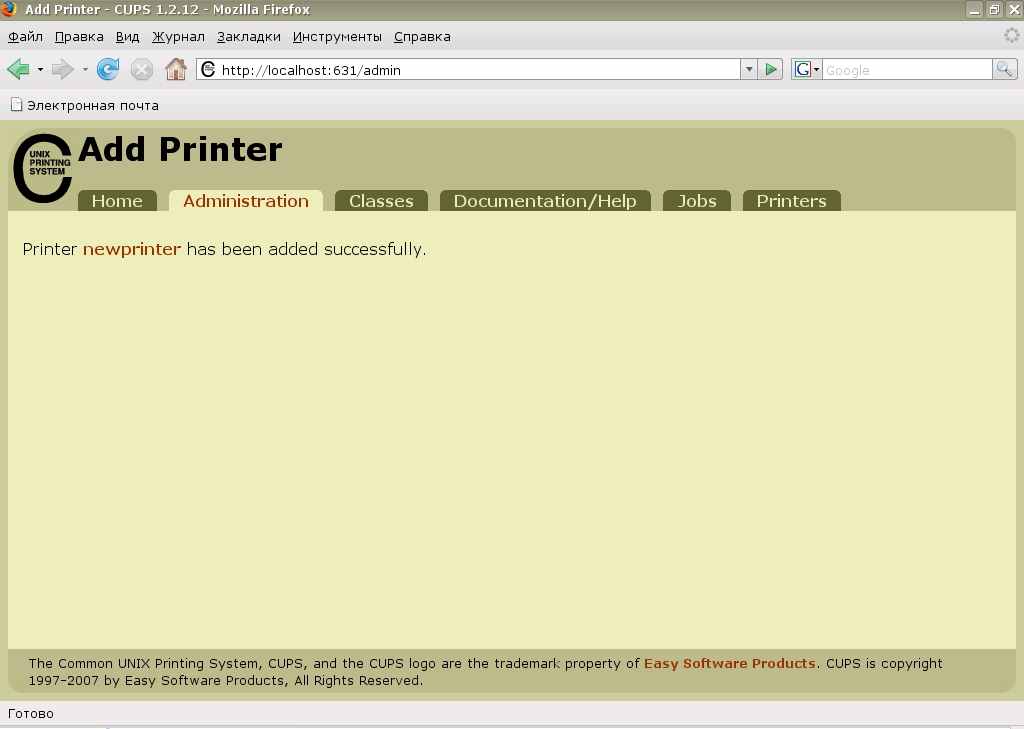Open the Журнал menu
The image size is (1024, 729).
[x=178, y=37]
